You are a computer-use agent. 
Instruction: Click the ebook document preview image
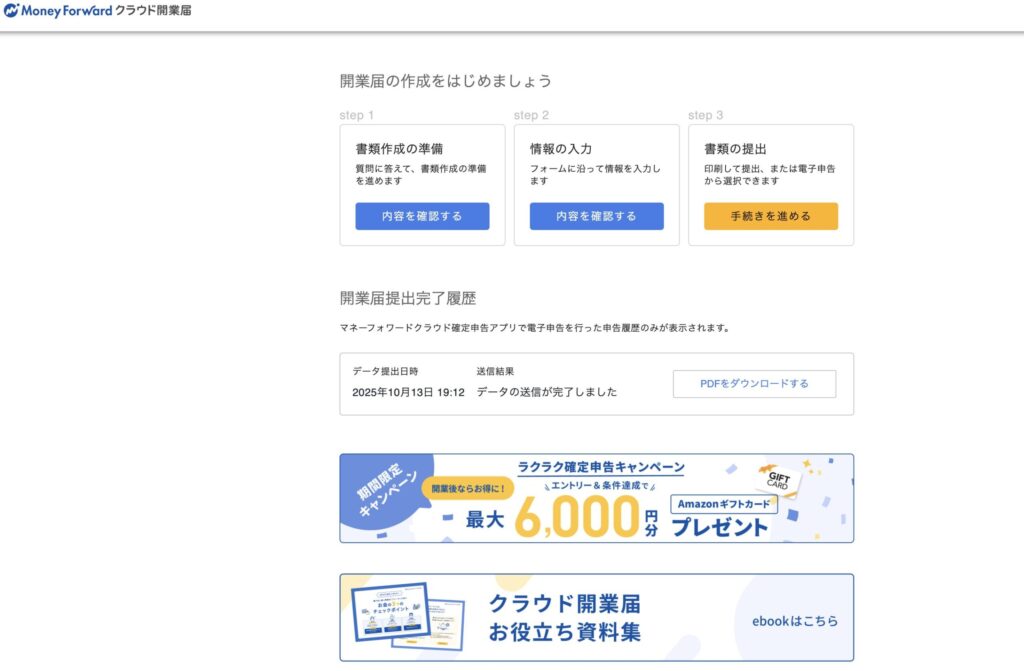[405, 614]
